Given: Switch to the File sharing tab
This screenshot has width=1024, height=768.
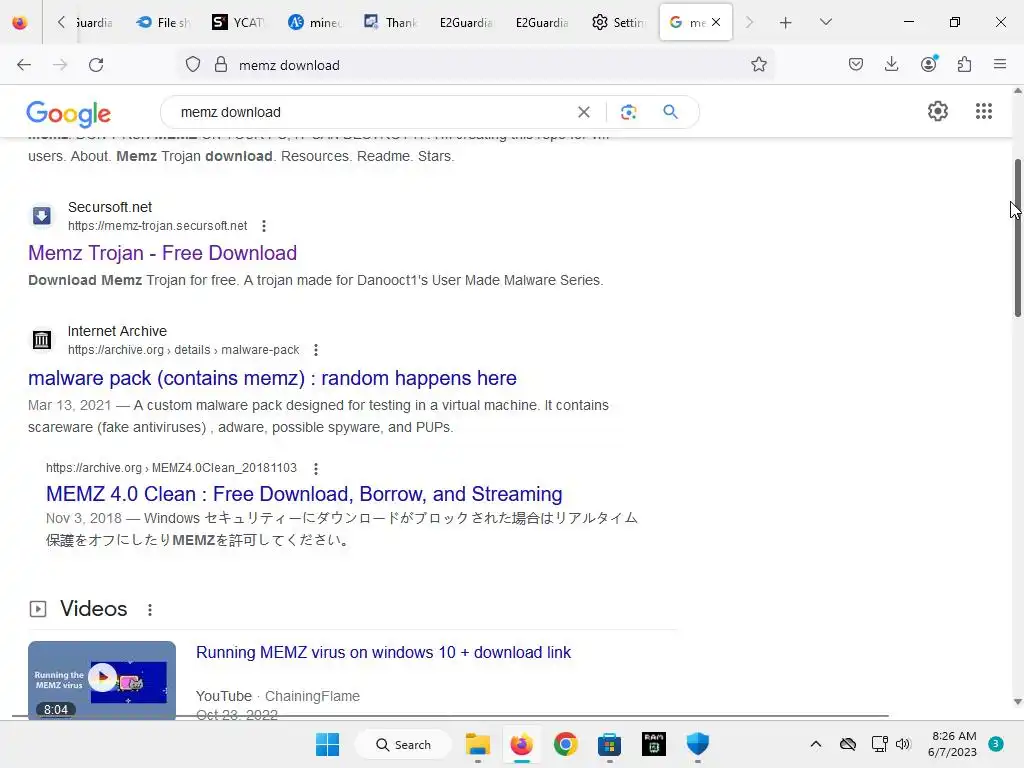Looking at the screenshot, I should coord(163,23).
